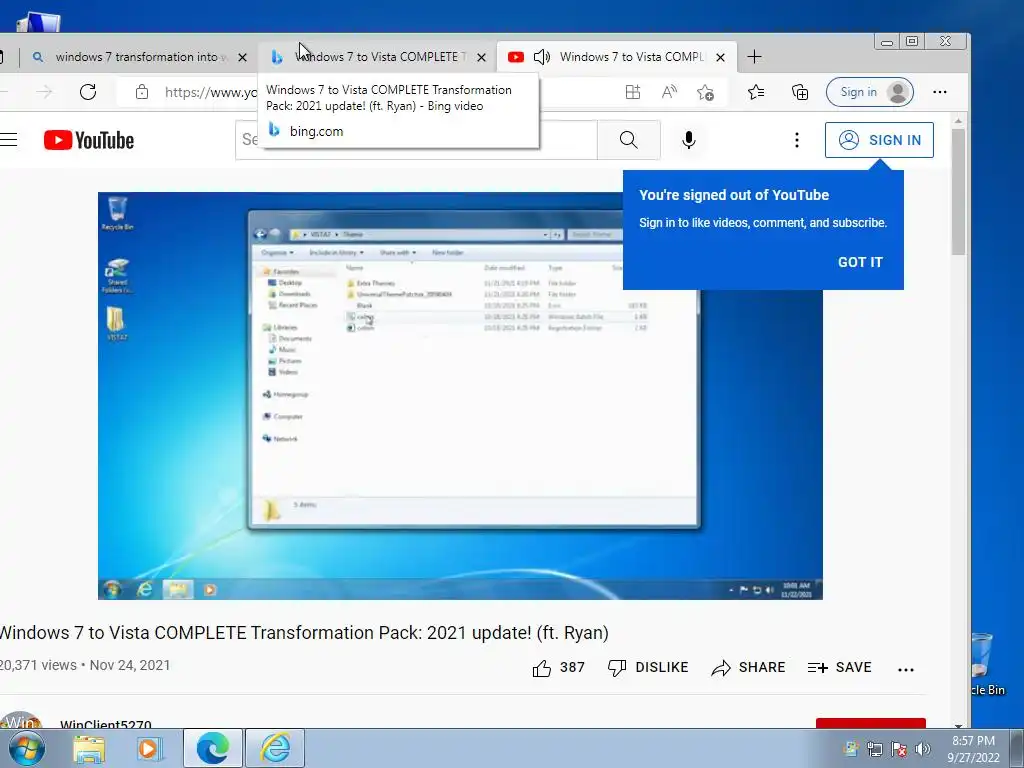Add this page to favorites

(705, 92)
